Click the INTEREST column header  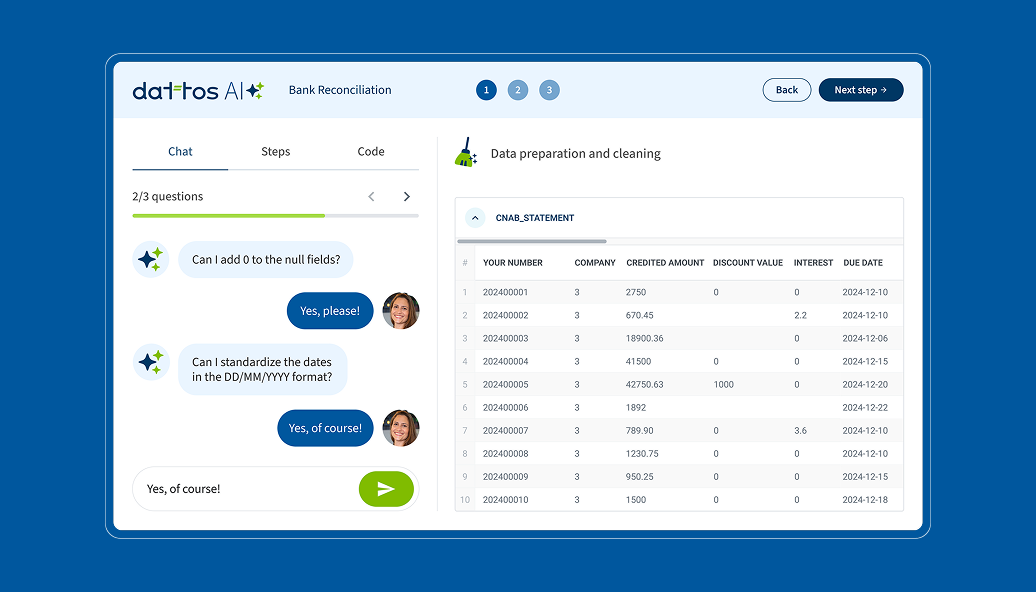coord(813,263)
